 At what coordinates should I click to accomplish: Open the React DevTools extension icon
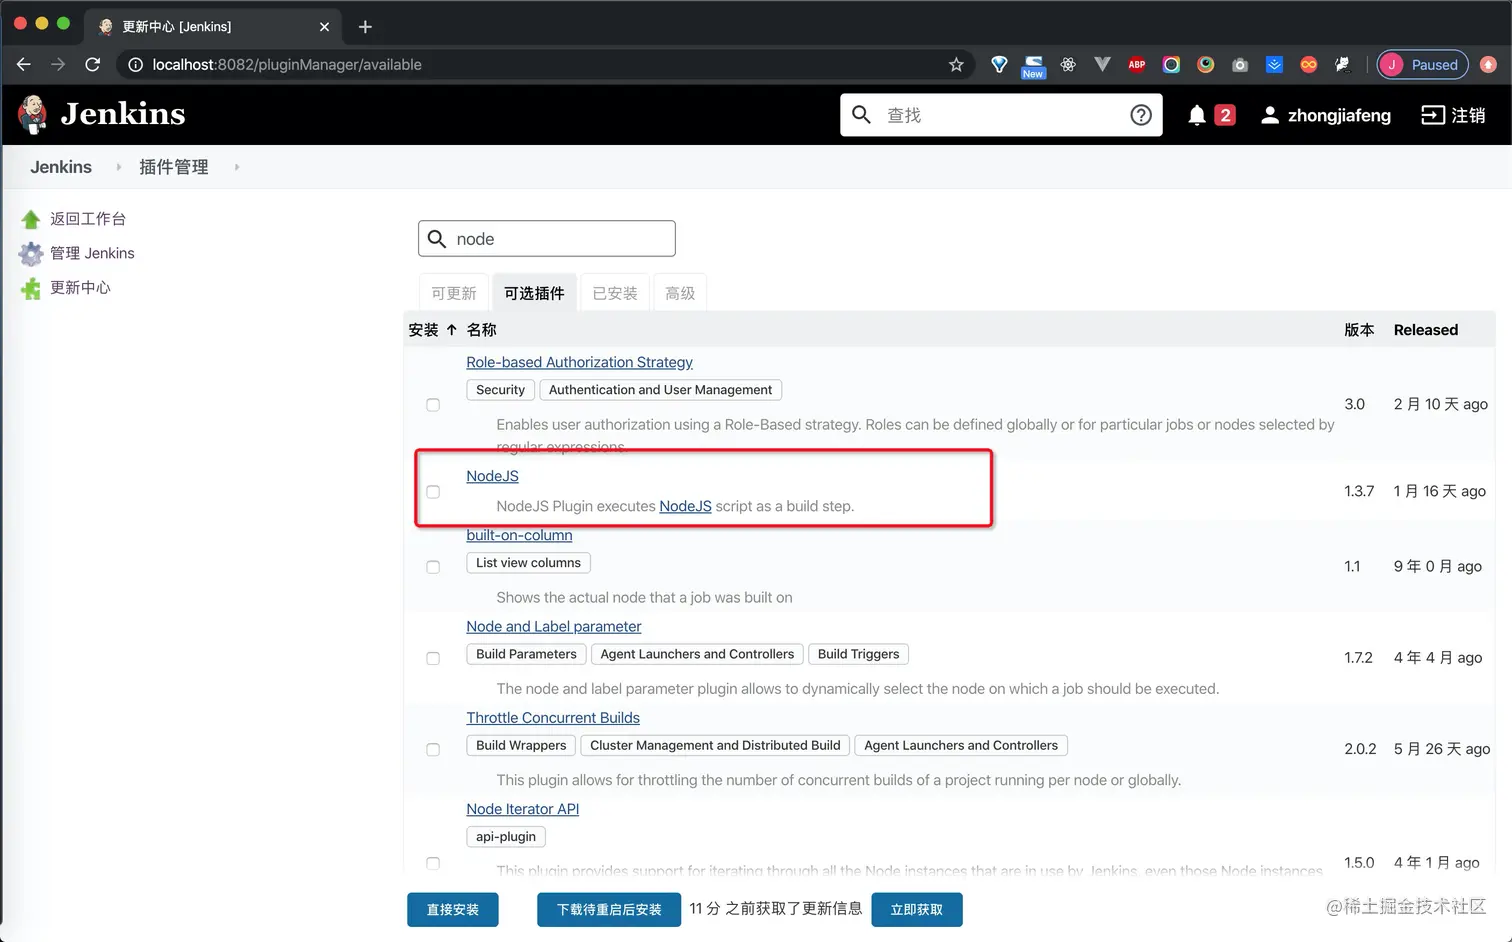(1068, 64)
